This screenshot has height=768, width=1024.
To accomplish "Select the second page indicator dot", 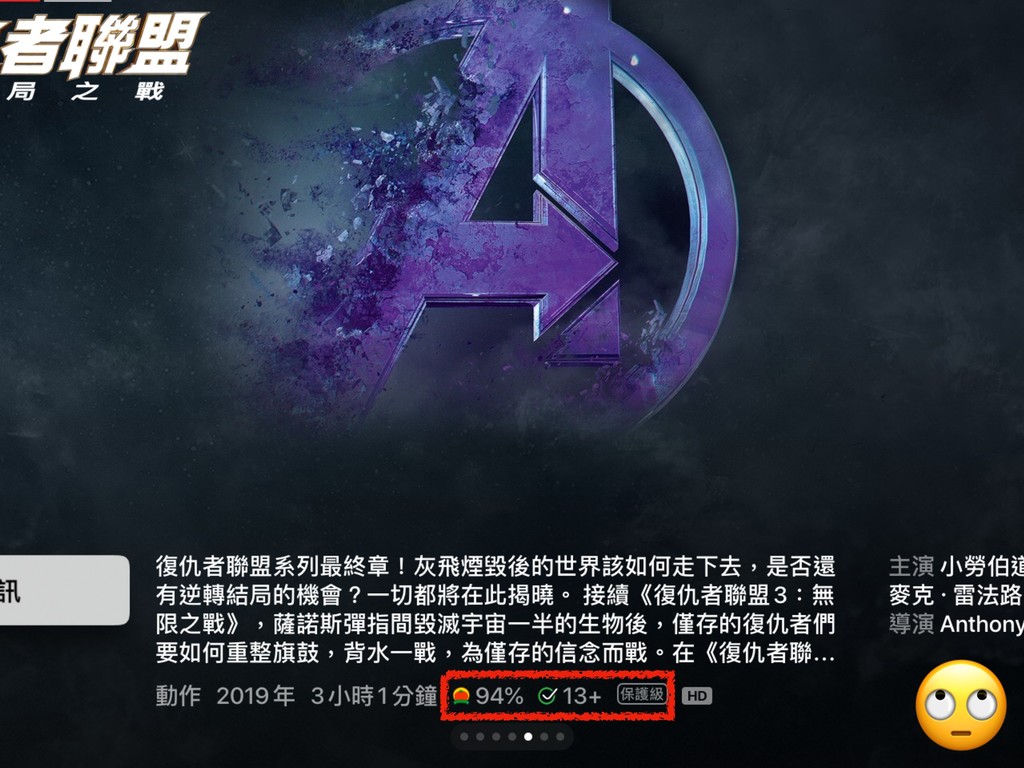I will pyautogui.click(x=480, y=737).
